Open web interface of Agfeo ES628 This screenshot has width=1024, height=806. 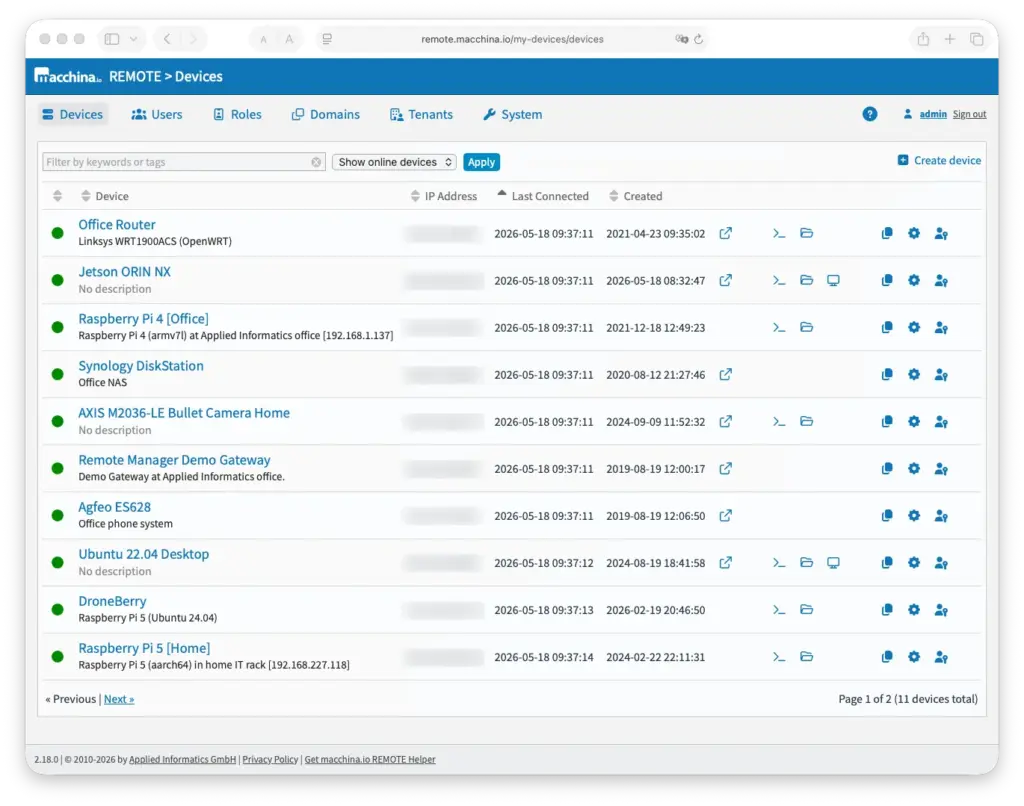(726, 515)
